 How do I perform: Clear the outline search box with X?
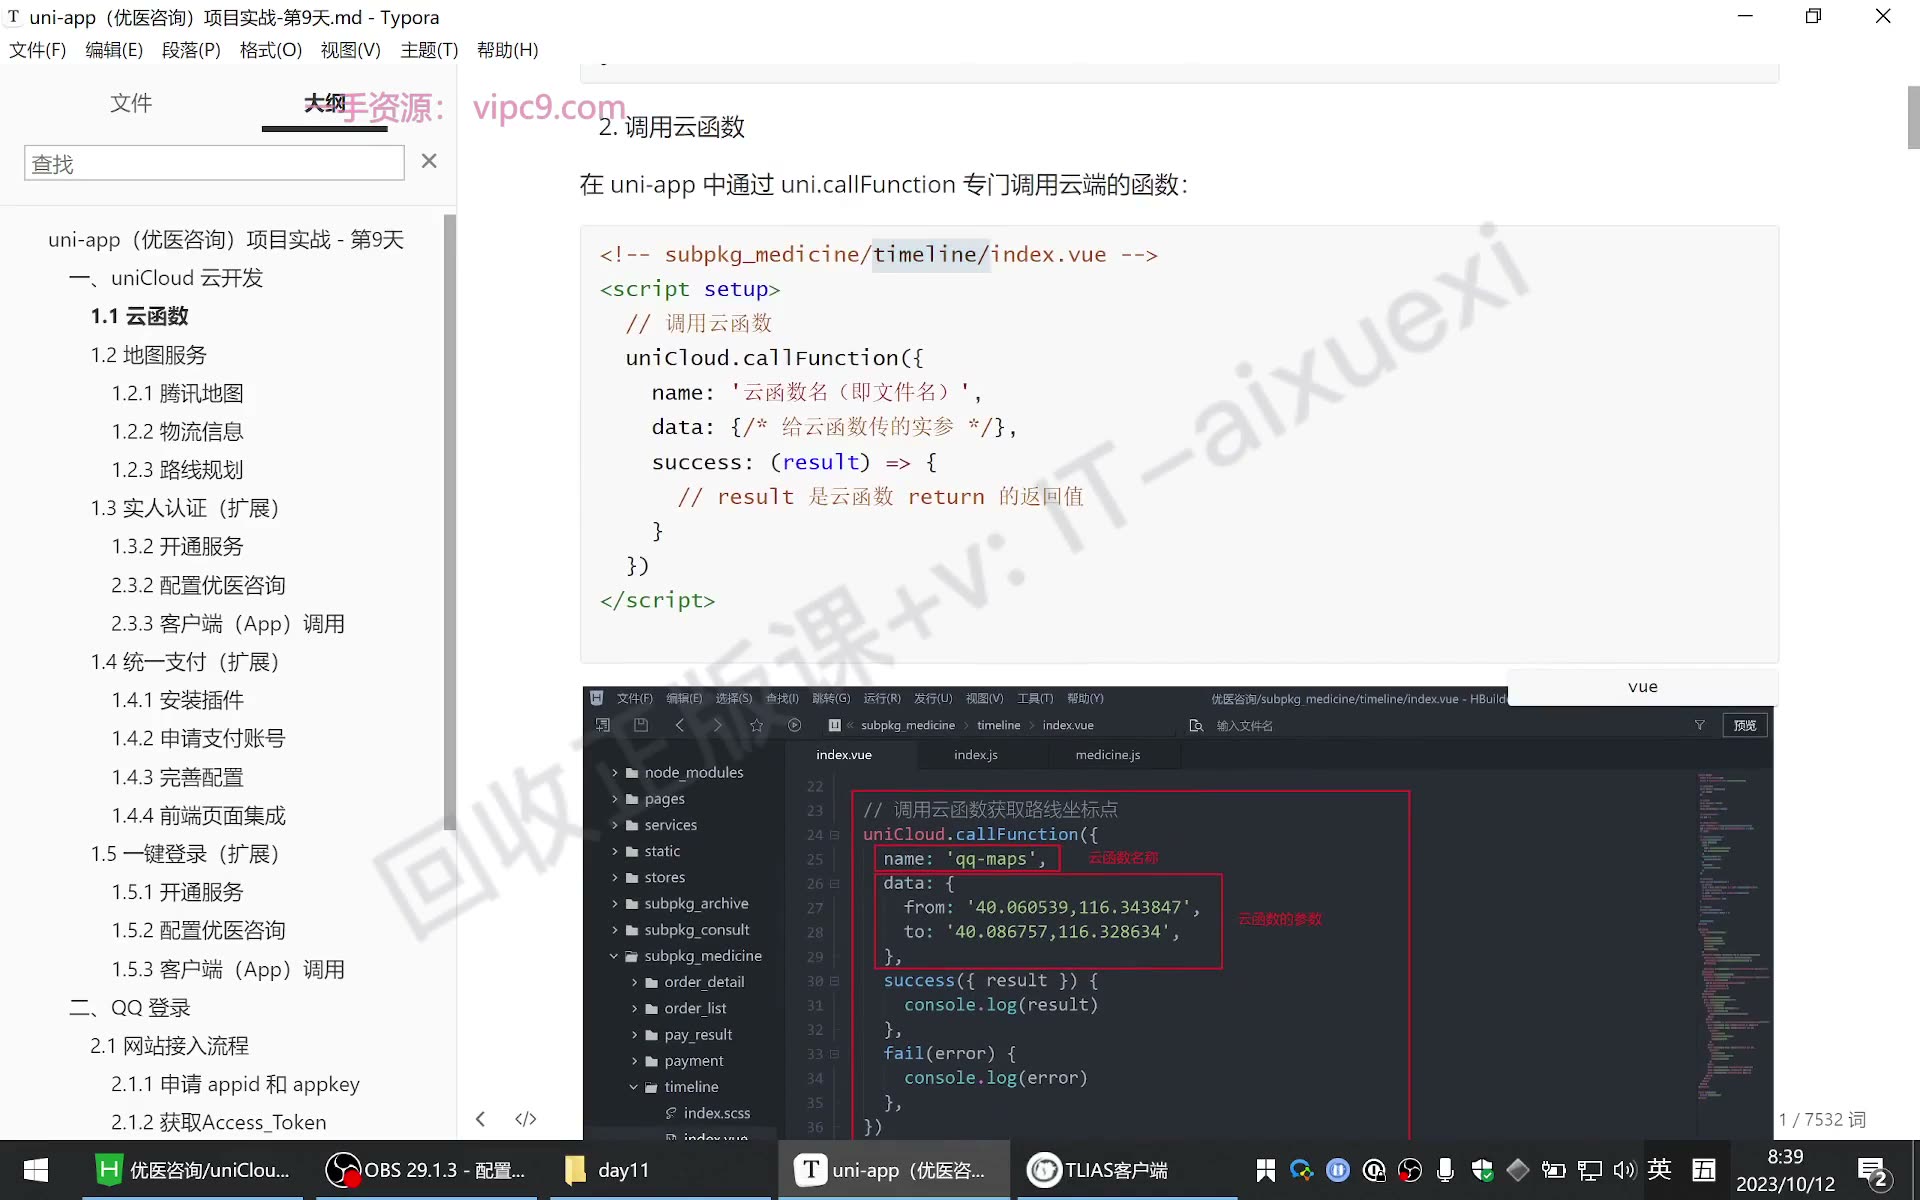pos(429,161)
